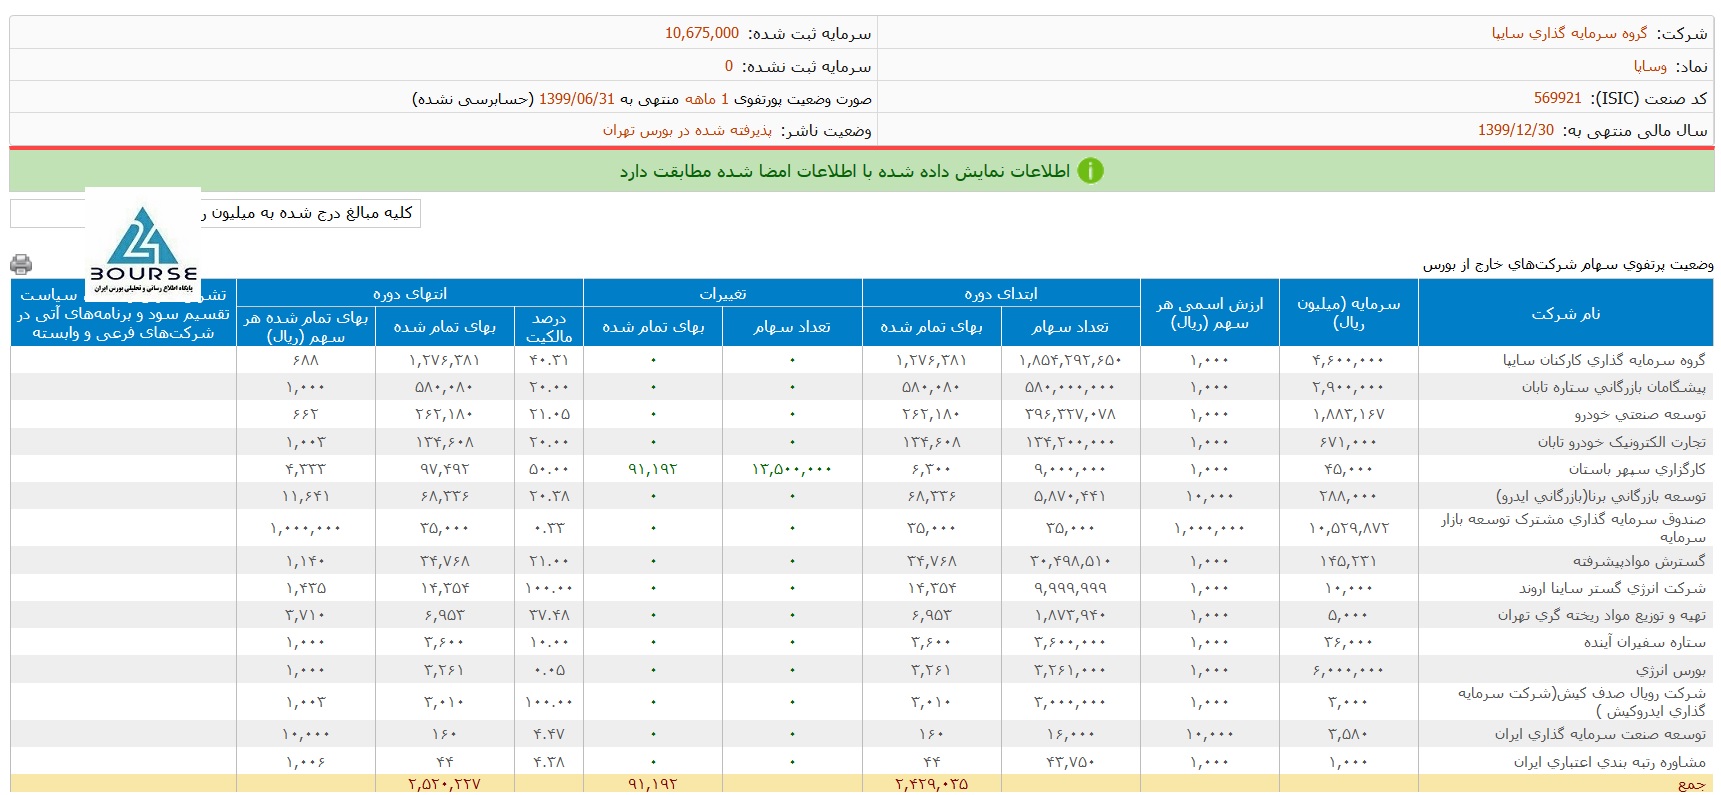1721x795 pixels.
Task: Select row 'صندوق سرمایه گذاری مشترک توسعه بازار سرمایه'
Action: (862, 528)
